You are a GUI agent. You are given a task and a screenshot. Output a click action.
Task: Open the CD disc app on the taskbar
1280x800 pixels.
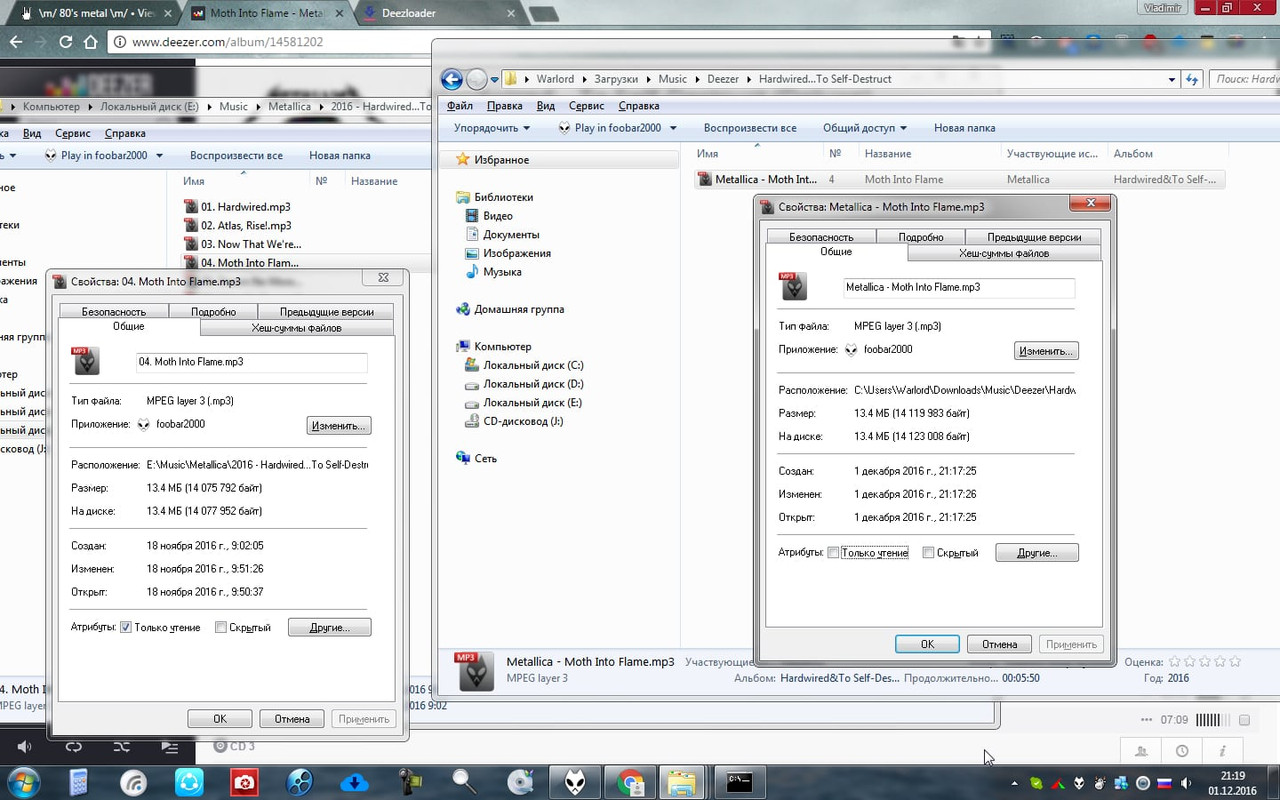520,781
